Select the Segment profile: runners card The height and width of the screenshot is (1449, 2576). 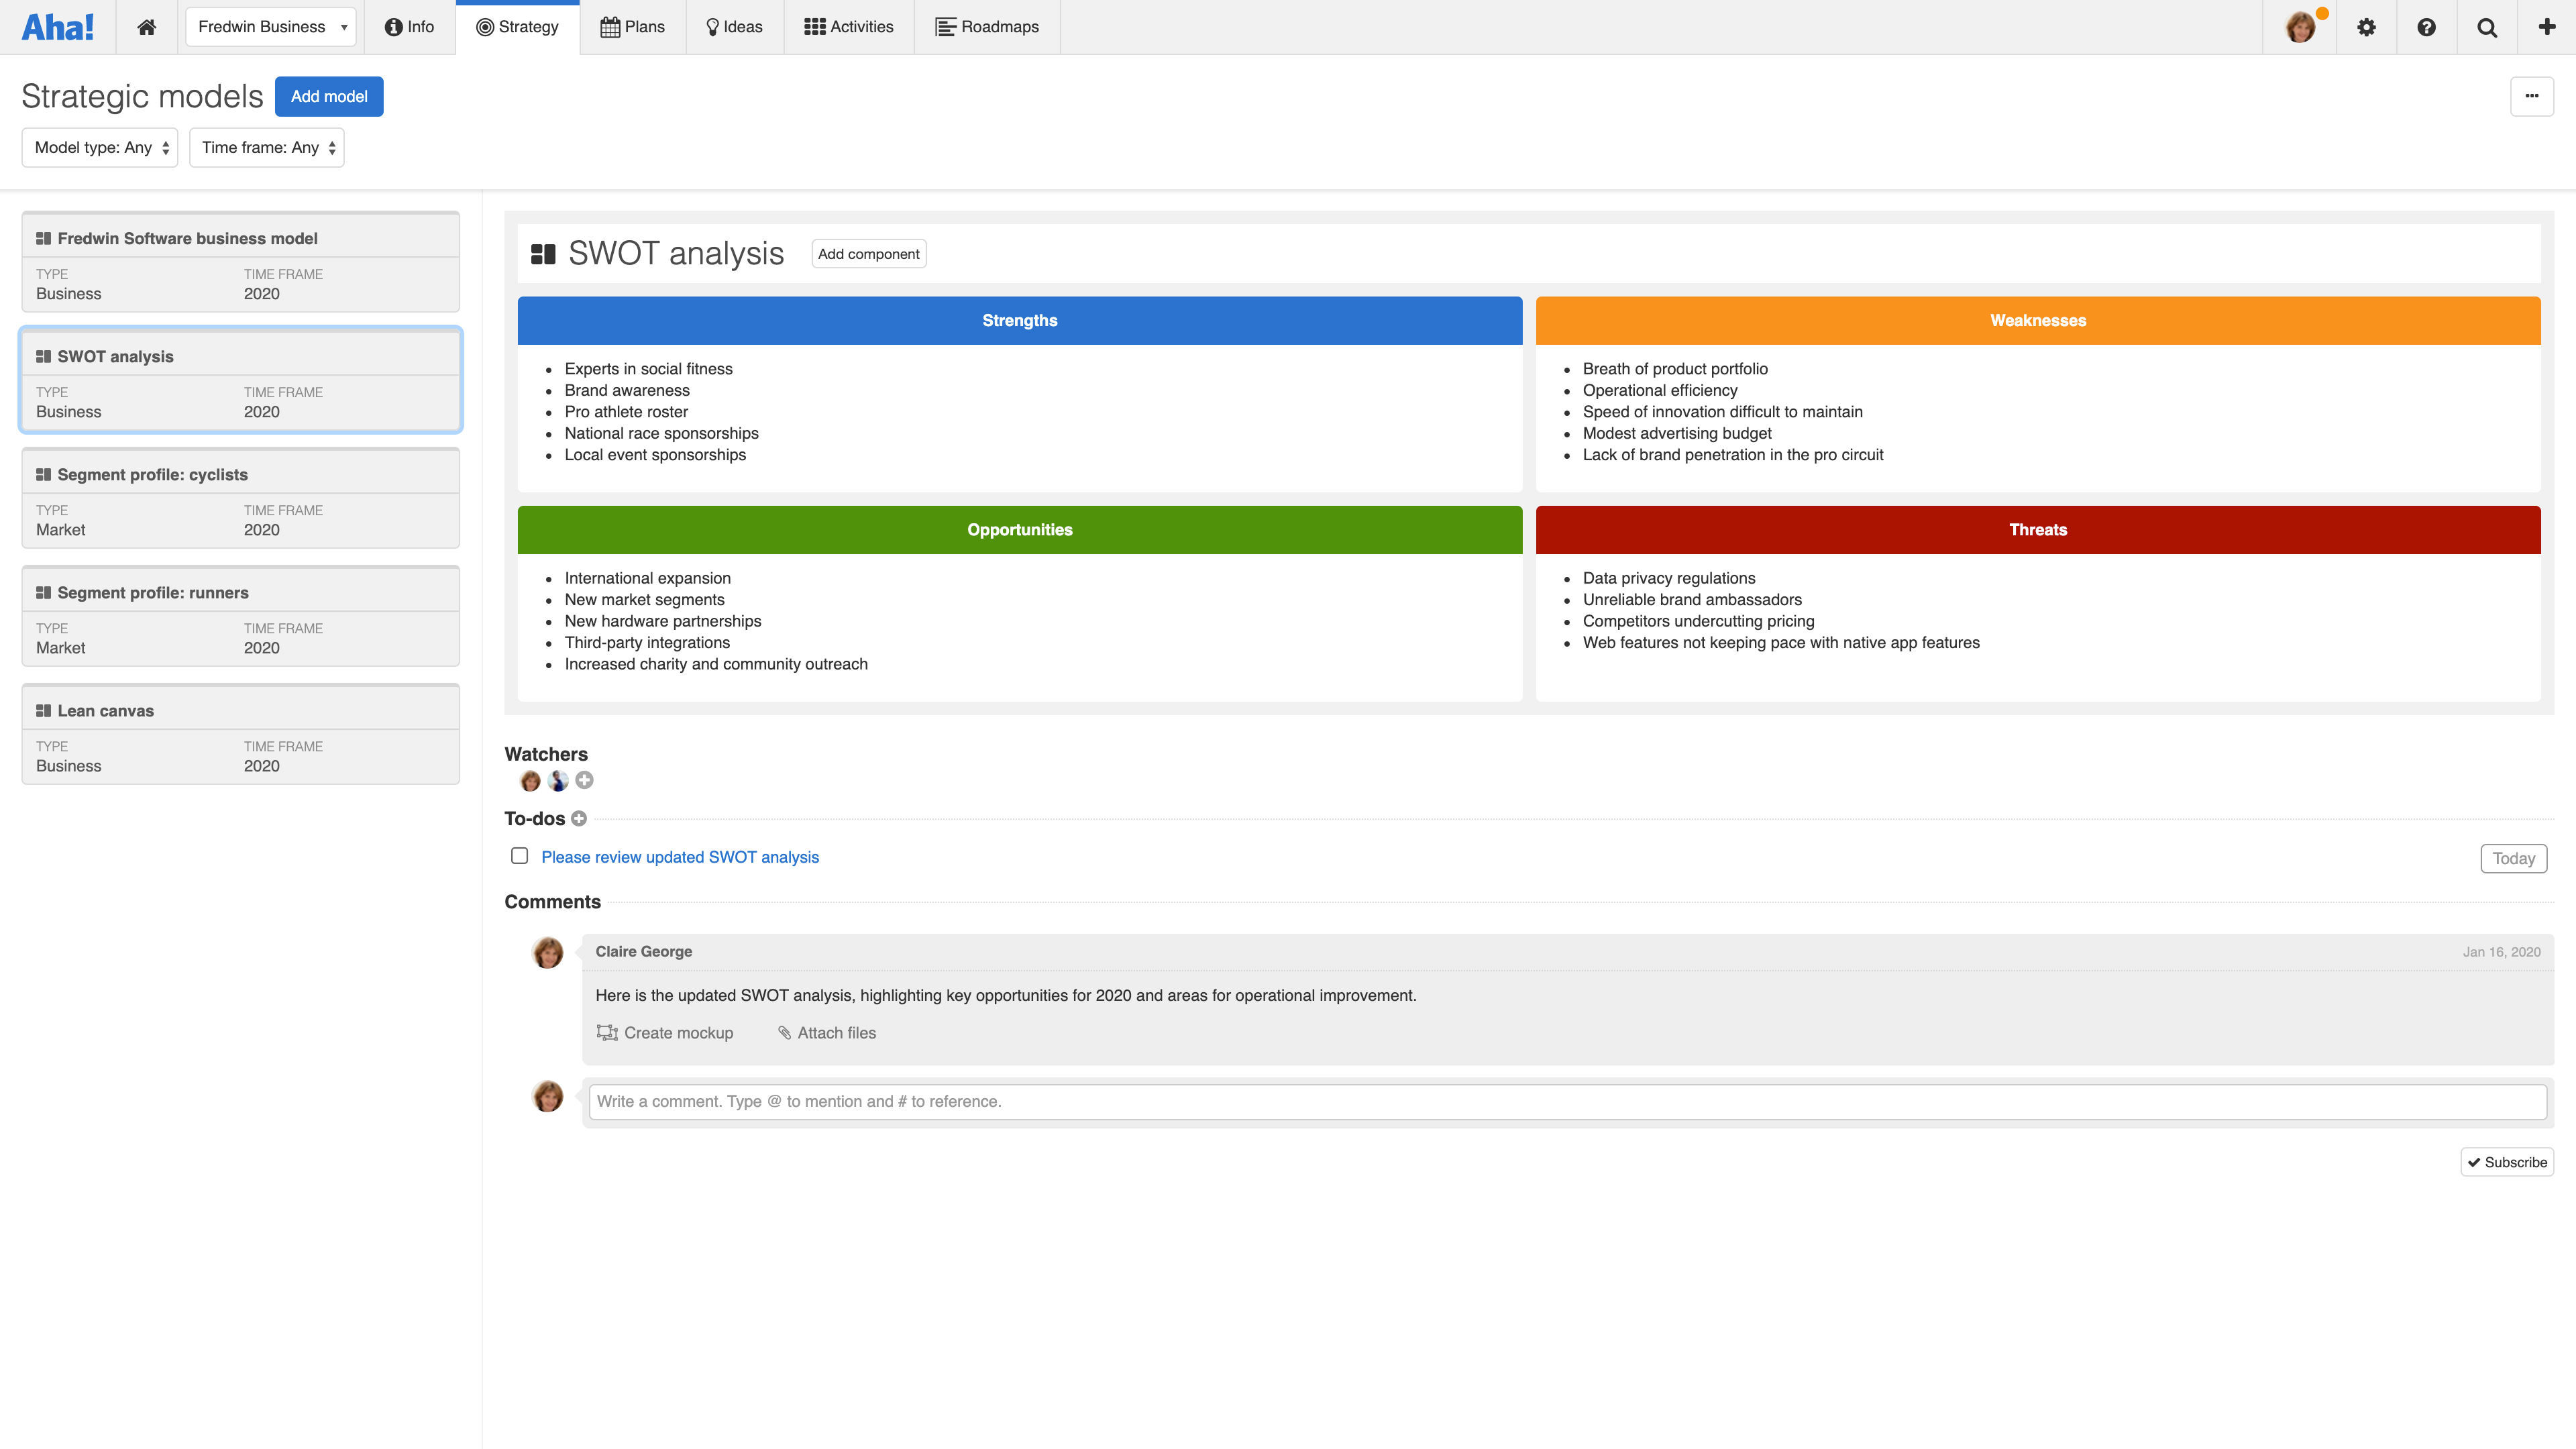(241, 616)
